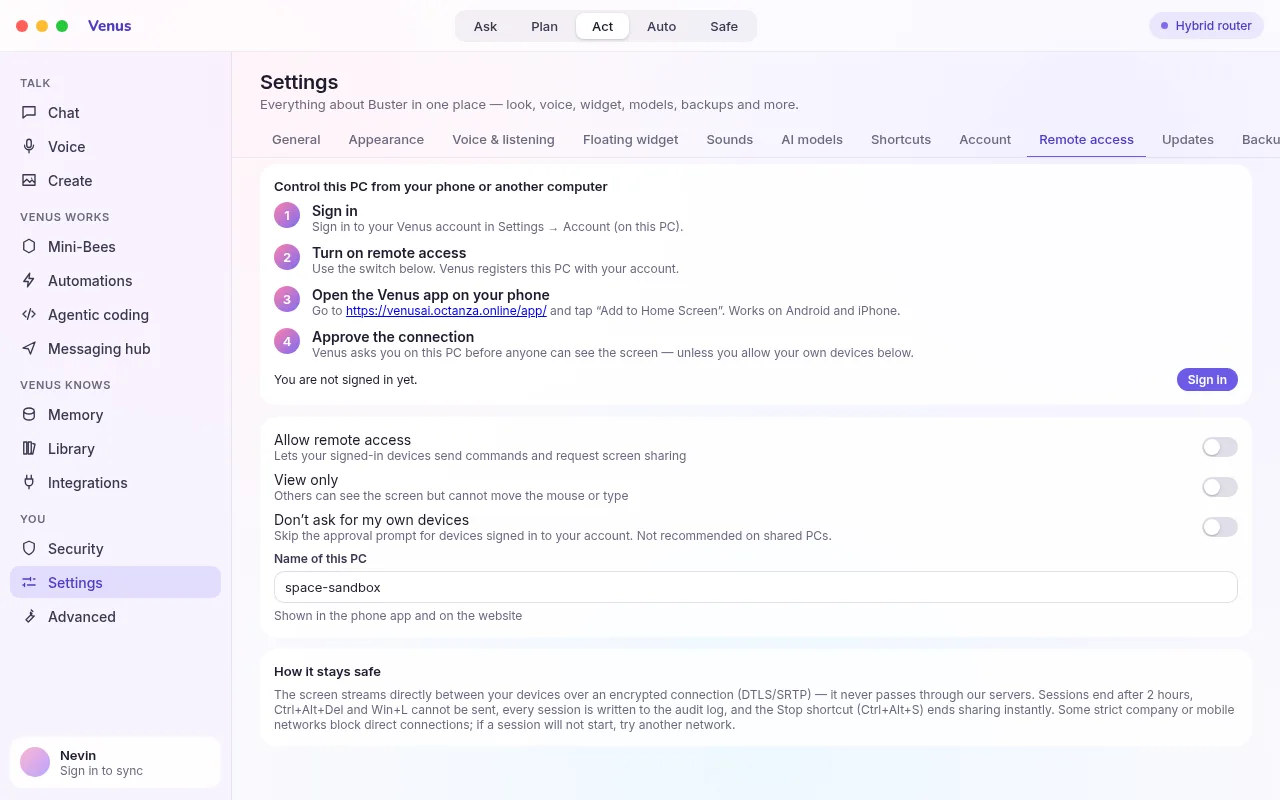Click the Venus app title
This screenshot has height=800, width=1280.
[x=110, y=26]
